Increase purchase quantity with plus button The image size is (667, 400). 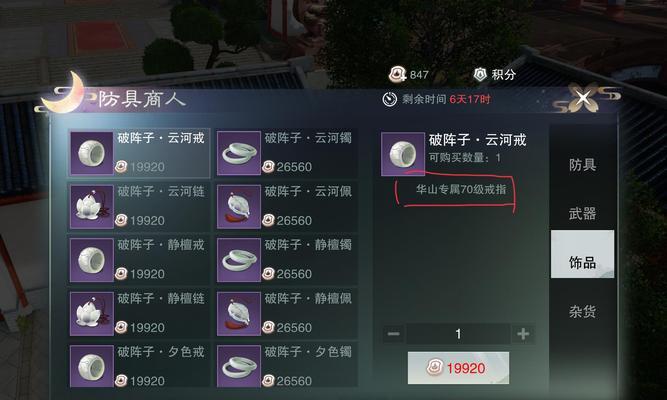[523, 334]
